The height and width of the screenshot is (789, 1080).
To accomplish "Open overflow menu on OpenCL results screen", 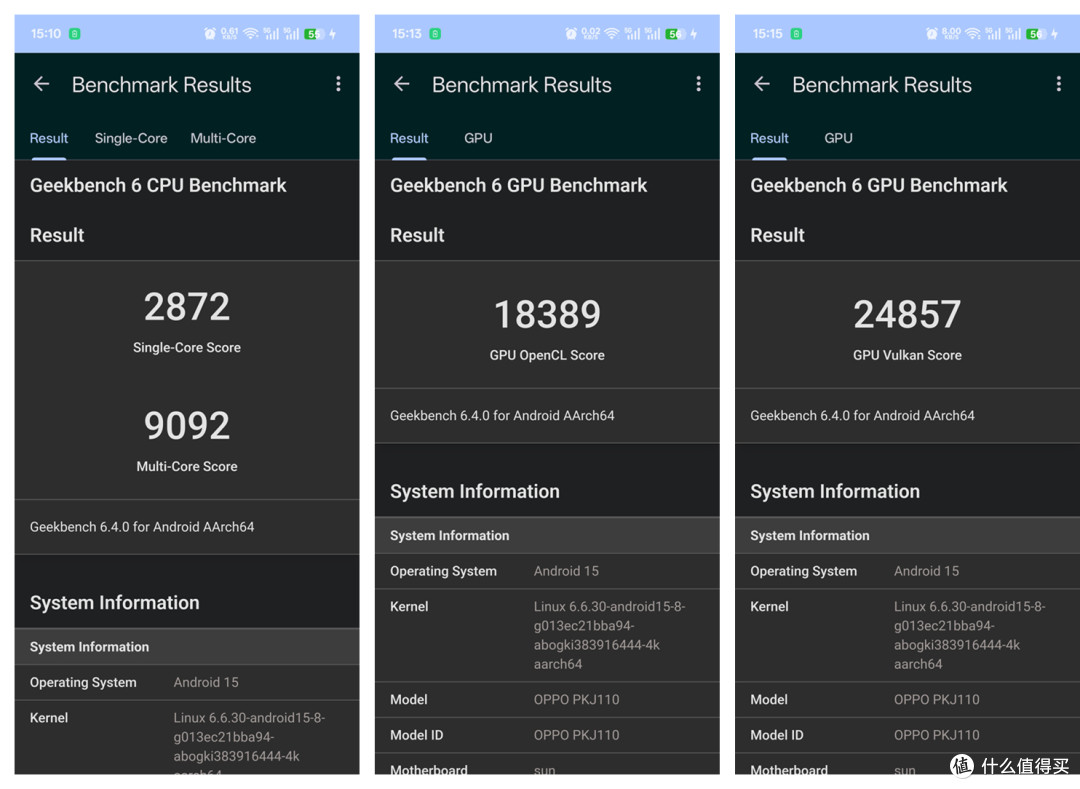I will click(698, 84).
